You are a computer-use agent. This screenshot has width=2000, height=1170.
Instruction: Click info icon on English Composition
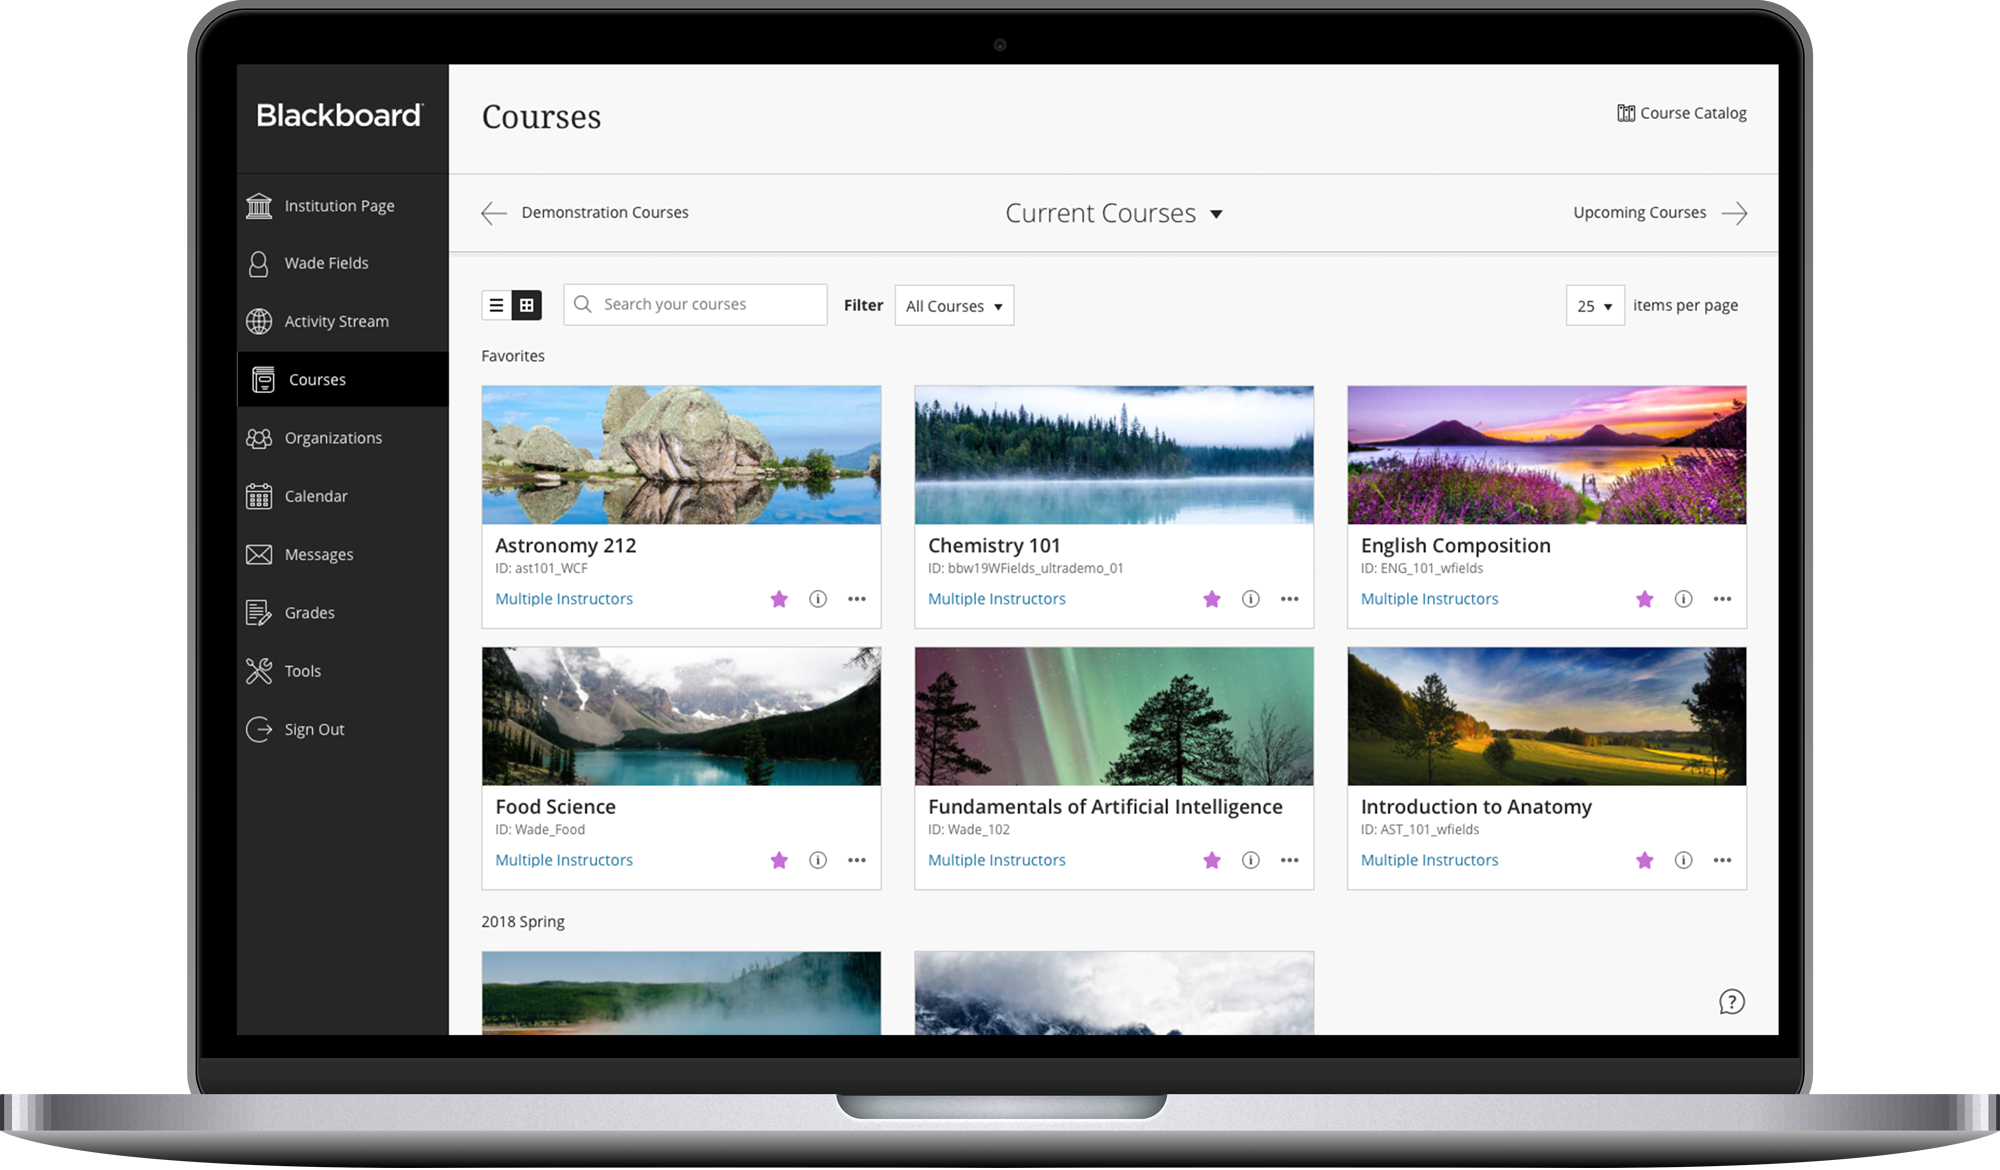(x=1682, y=599)
